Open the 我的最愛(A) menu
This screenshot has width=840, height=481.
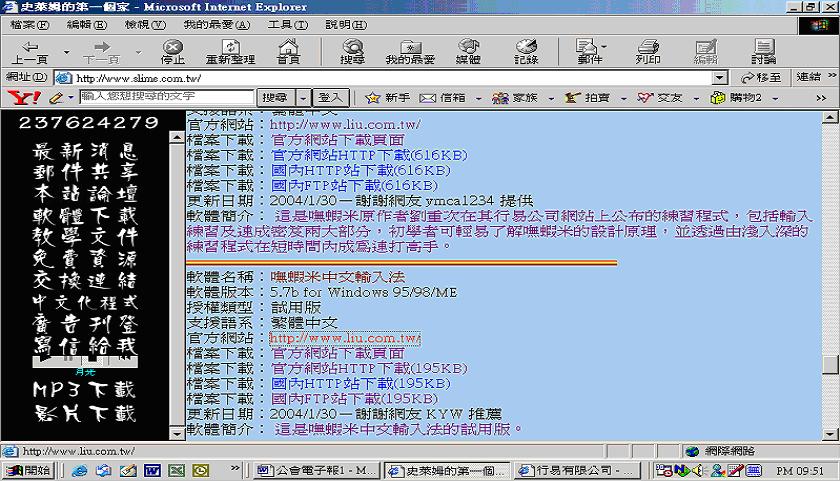216,25
